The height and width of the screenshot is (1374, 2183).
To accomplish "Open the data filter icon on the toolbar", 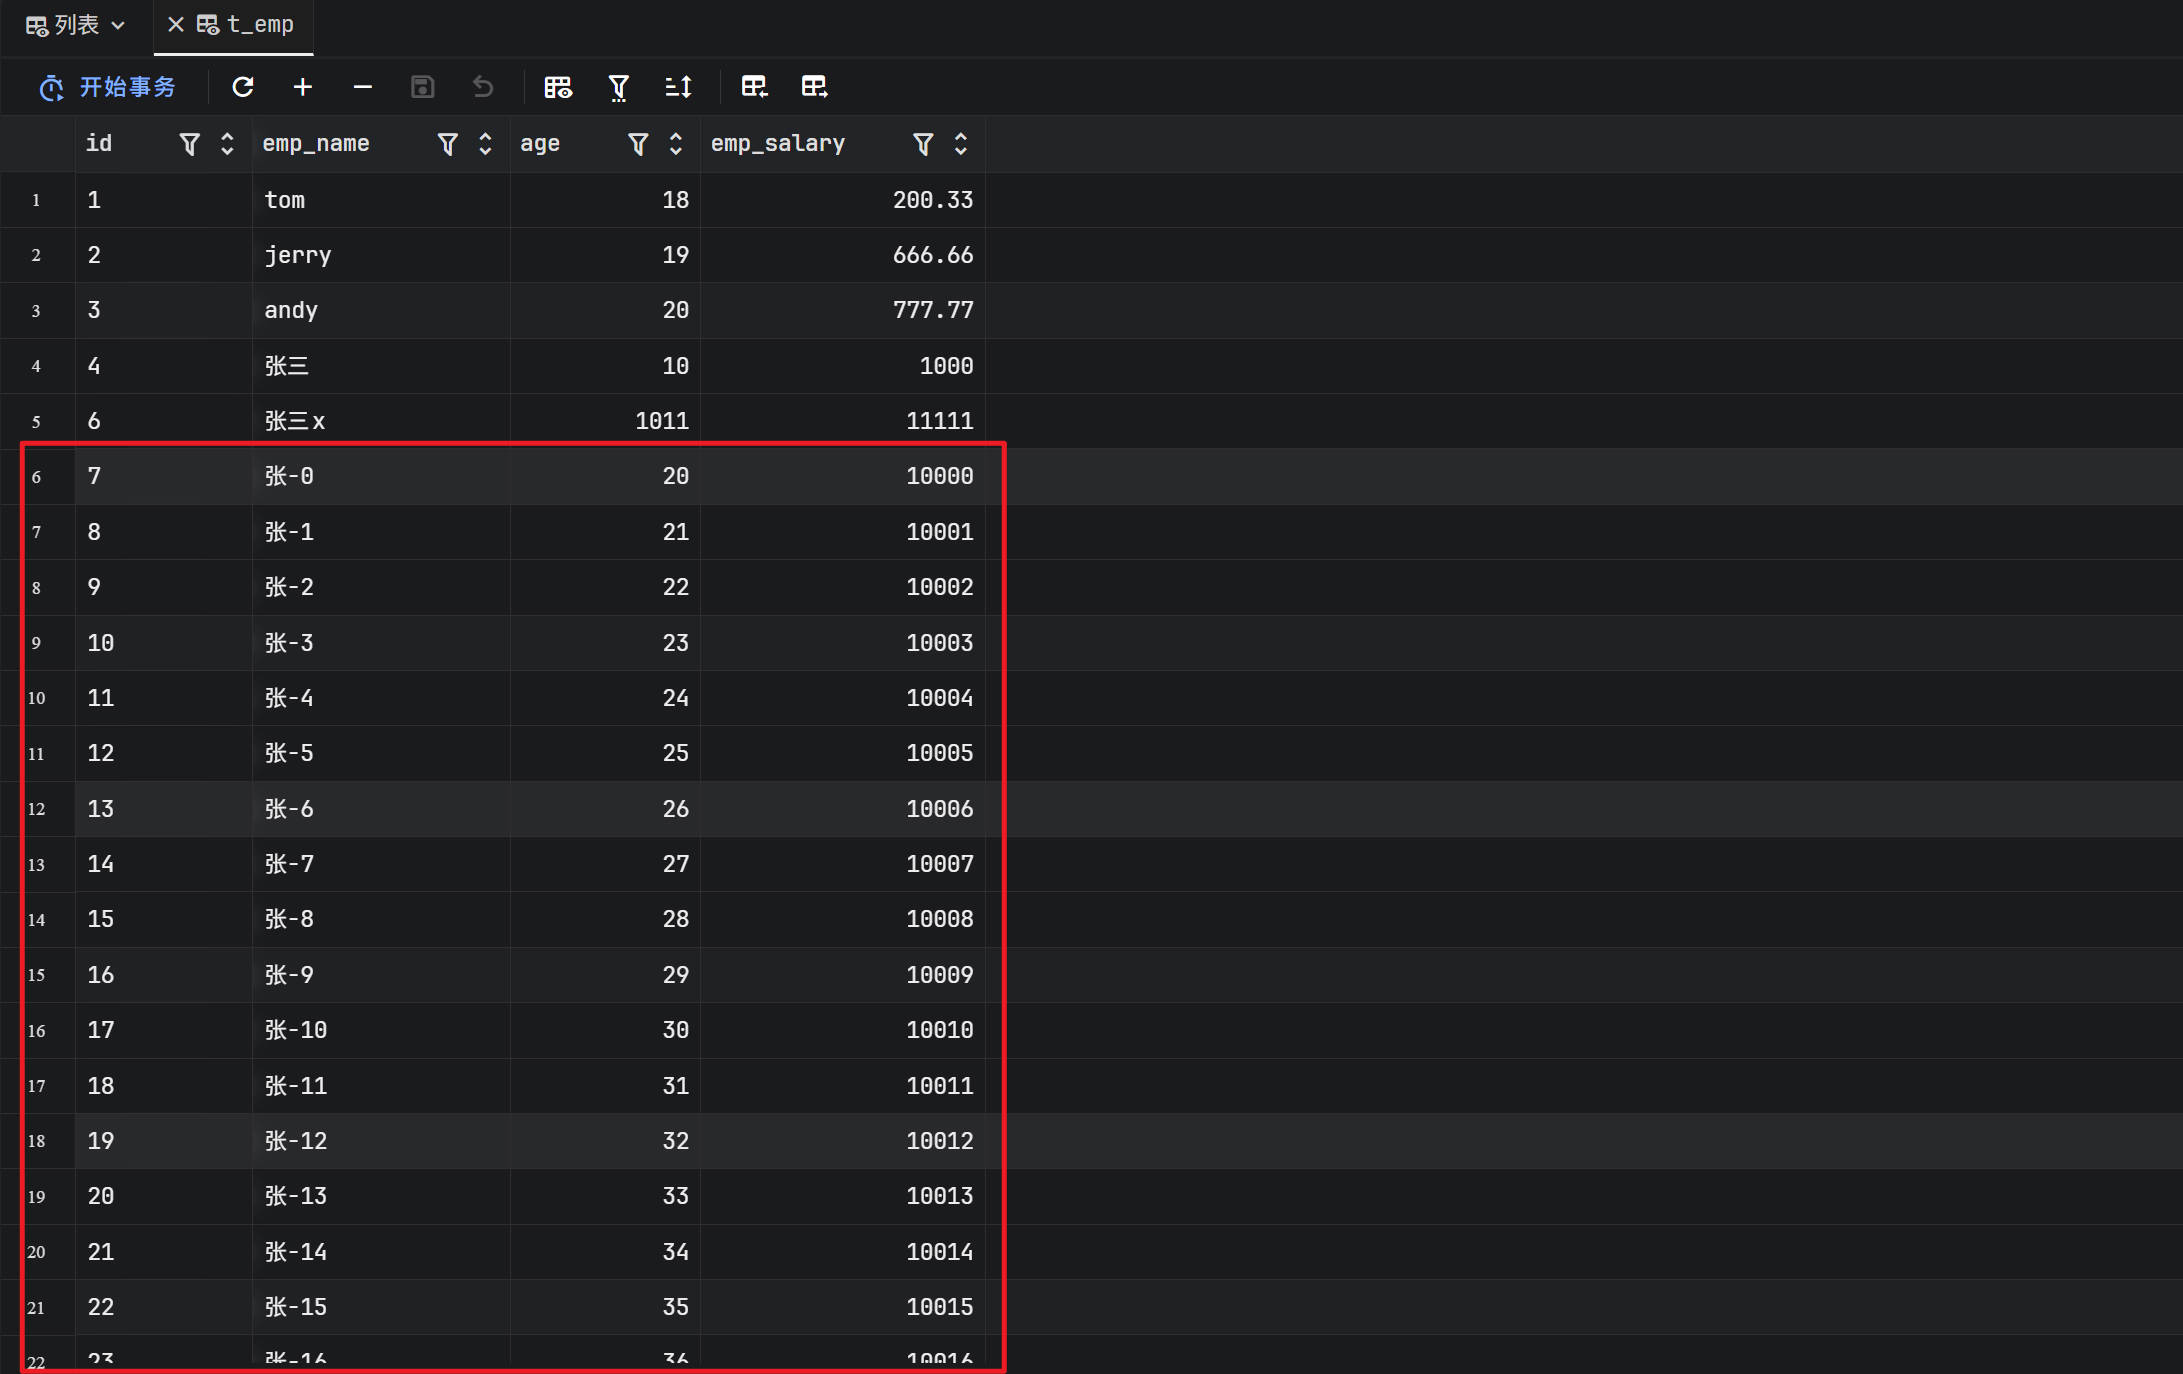I will pyautogui.click(x=618, y=87).
